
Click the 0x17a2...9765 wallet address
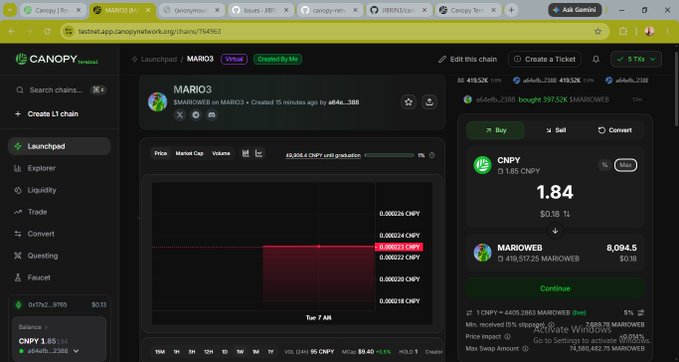pyautogui.click(x=48, y=305)
